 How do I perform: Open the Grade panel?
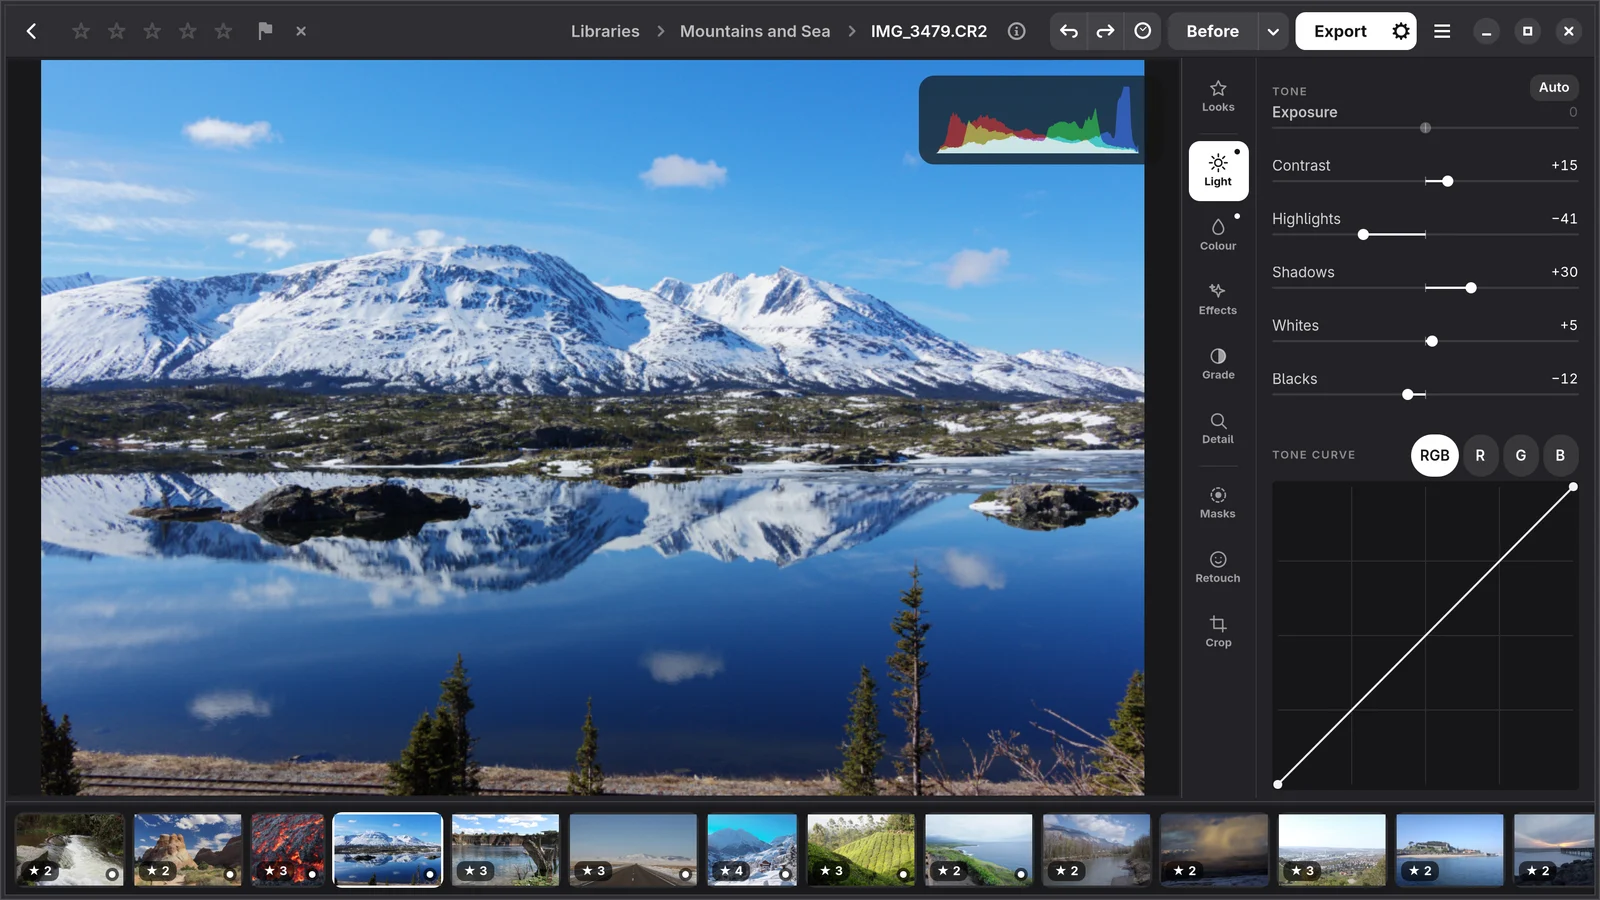1218,364
